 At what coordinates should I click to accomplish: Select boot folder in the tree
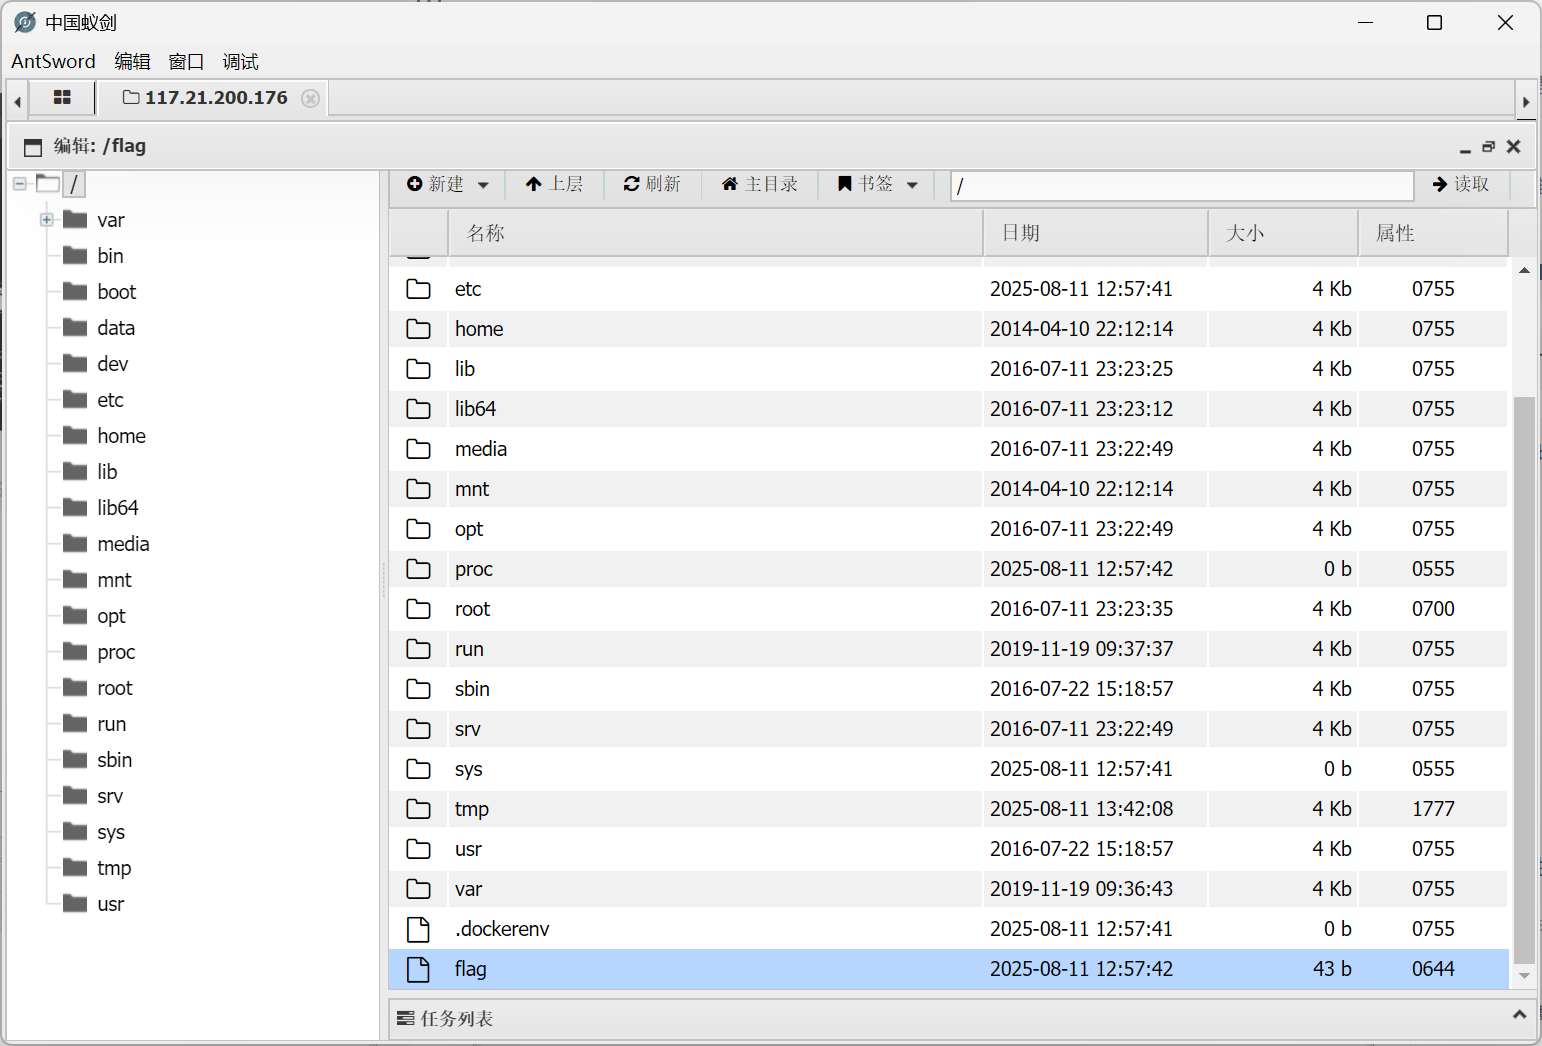[x=116, y=292]
